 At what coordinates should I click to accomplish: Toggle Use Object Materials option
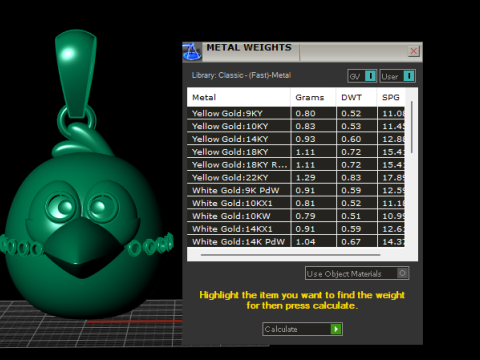coord(357,273)
